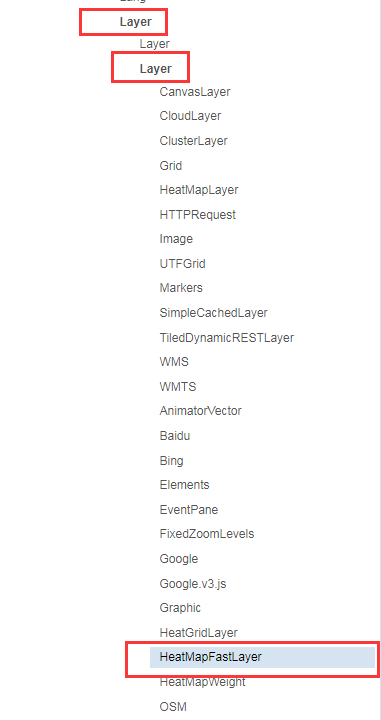381x720 pixels.
Task: Open the Baidu layer entry
Action: click(174, 435)
